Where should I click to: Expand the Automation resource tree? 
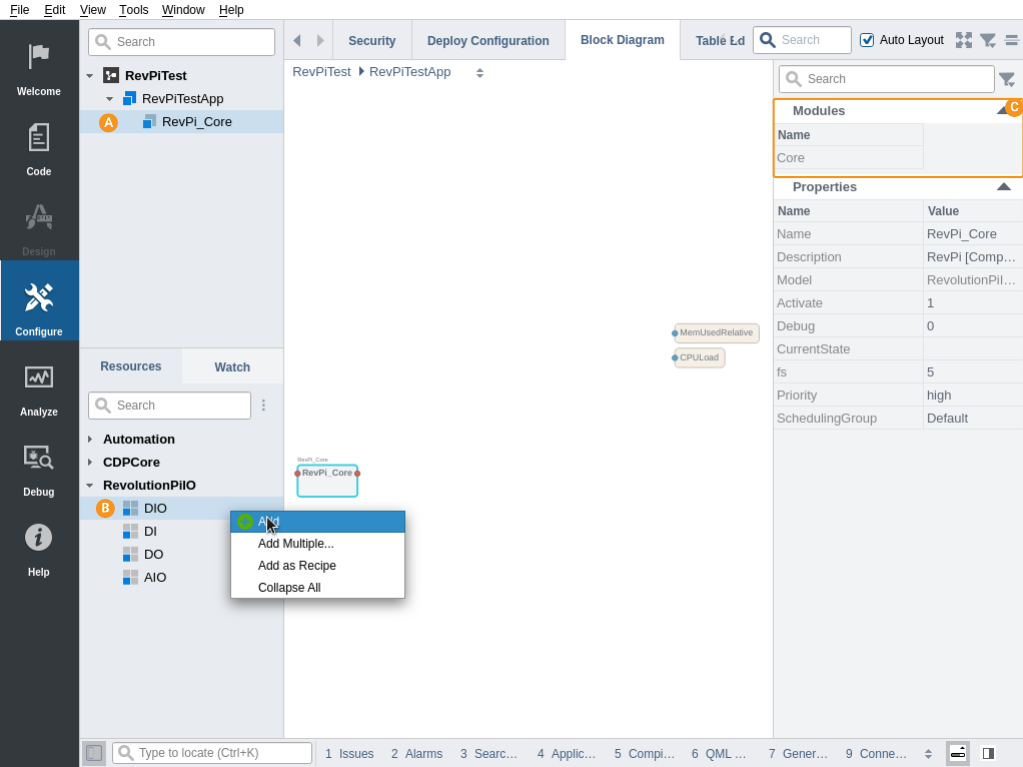pos(90,439)
